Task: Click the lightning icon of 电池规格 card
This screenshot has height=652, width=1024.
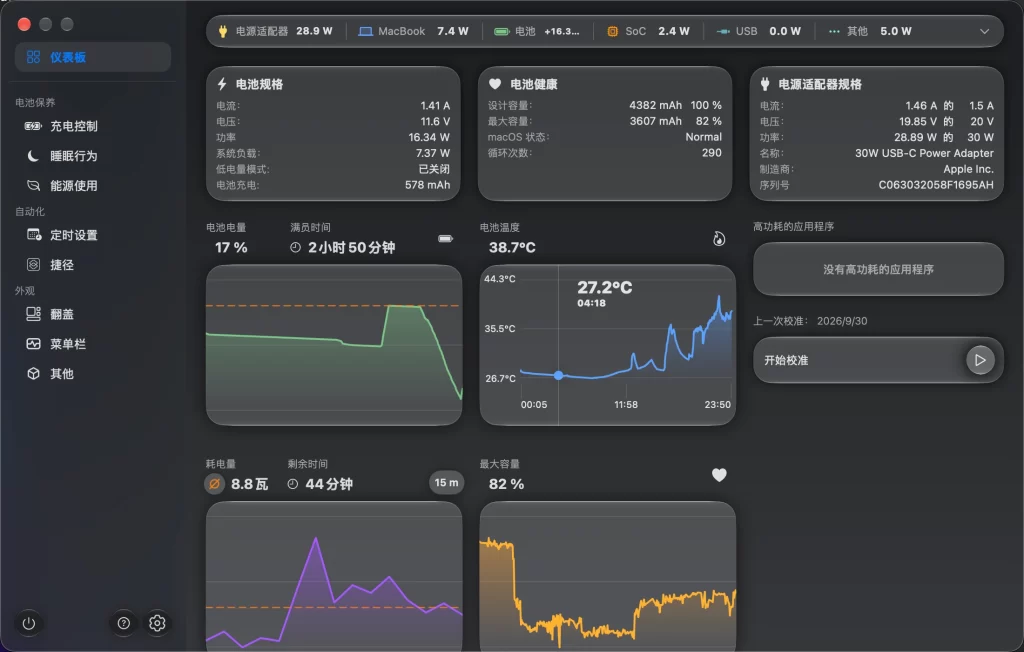Action: tap(222, 84)
